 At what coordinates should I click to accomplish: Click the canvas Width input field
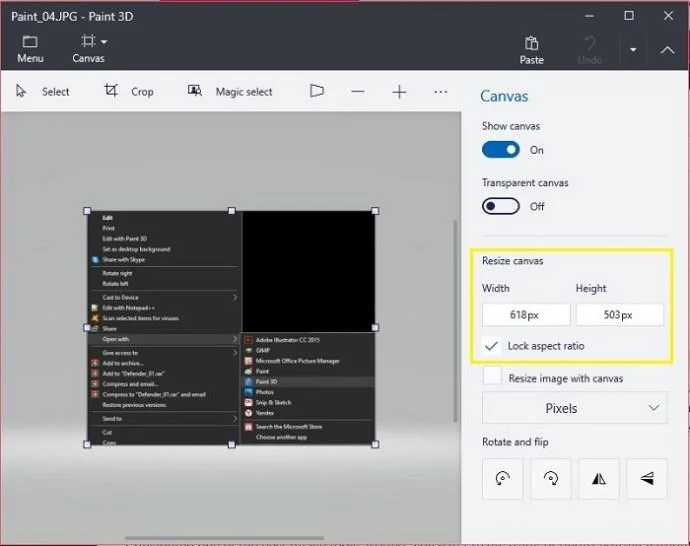click(x=526, y=315)
